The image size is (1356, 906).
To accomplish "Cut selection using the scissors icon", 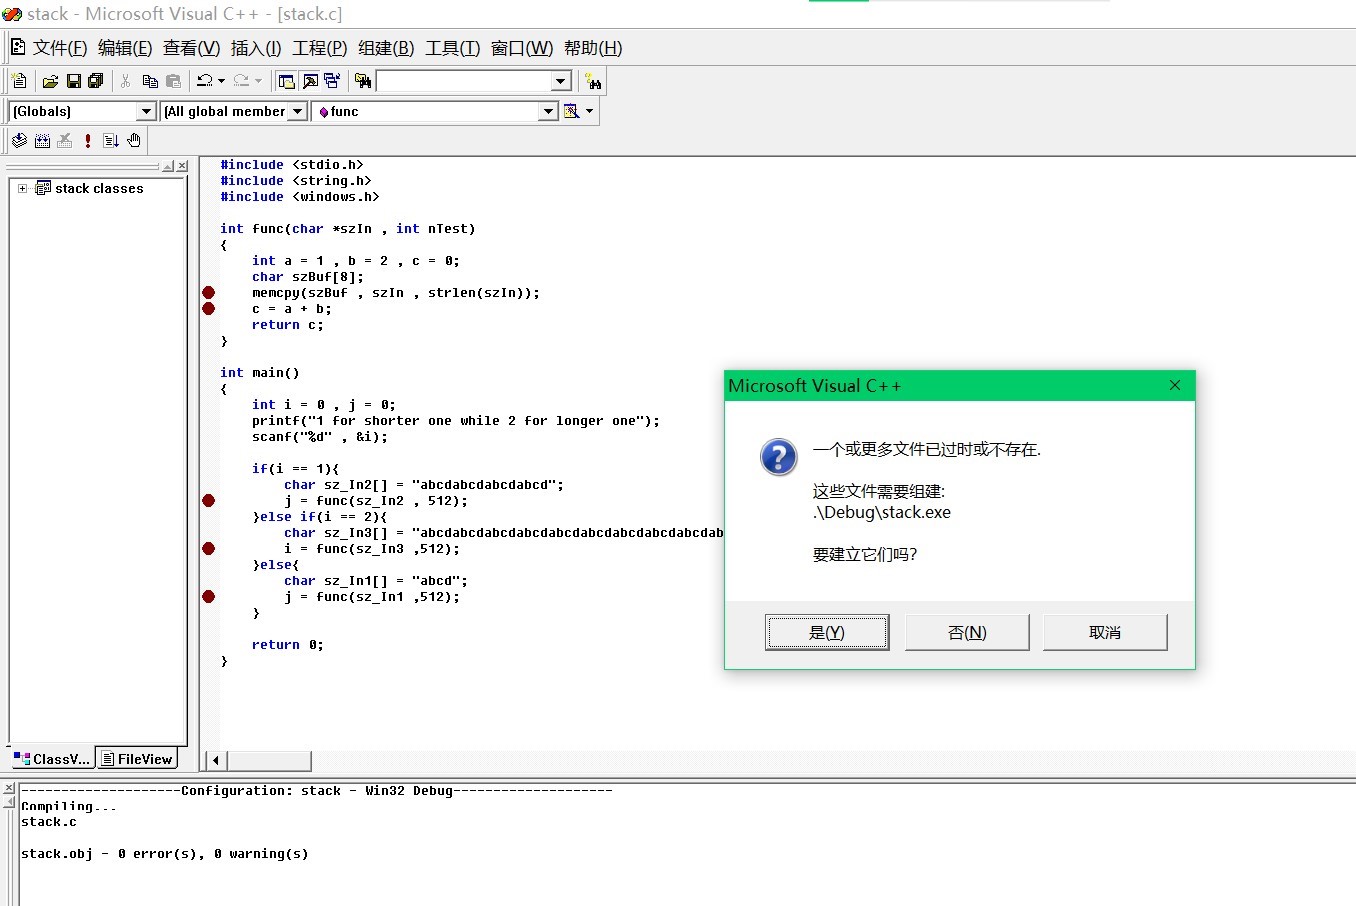I will point(126,81).
